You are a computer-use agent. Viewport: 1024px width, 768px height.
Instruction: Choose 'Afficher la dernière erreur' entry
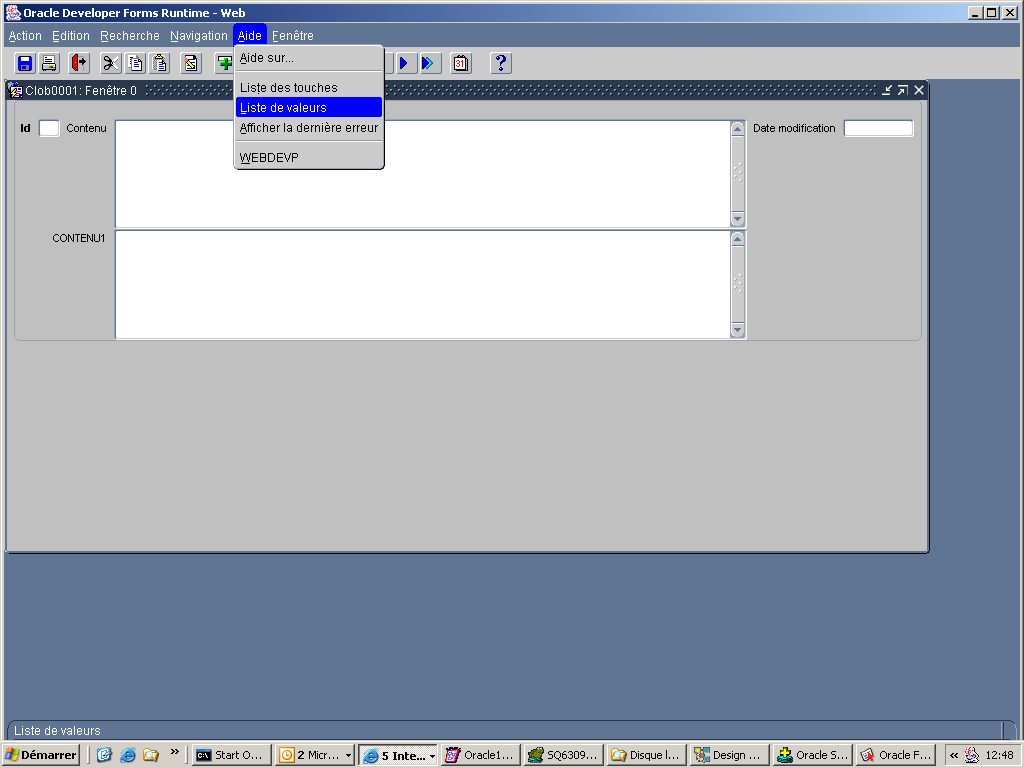click(x=309, y=128)
